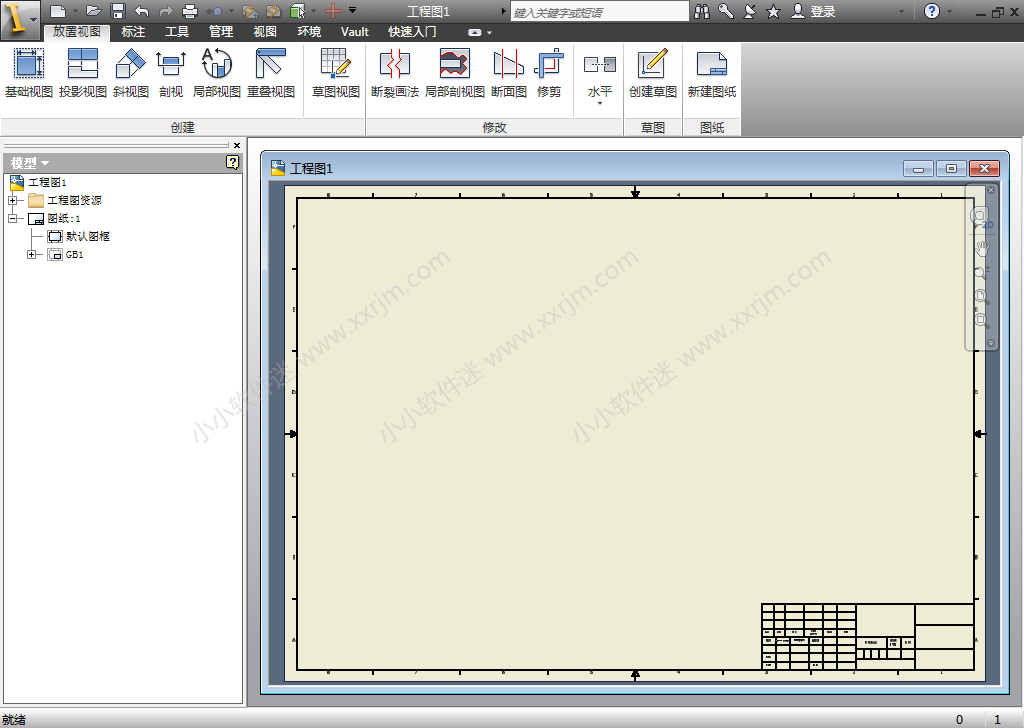
Task: Open the 管理 ribbon tab
Action: pyautogui.click(x=221, y=32)
